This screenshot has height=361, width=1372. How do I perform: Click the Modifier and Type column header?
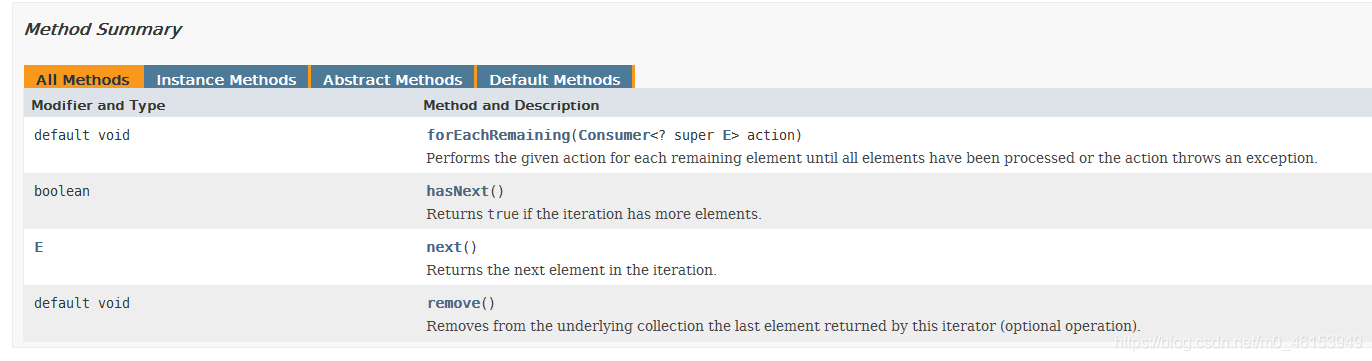(99, 105)
